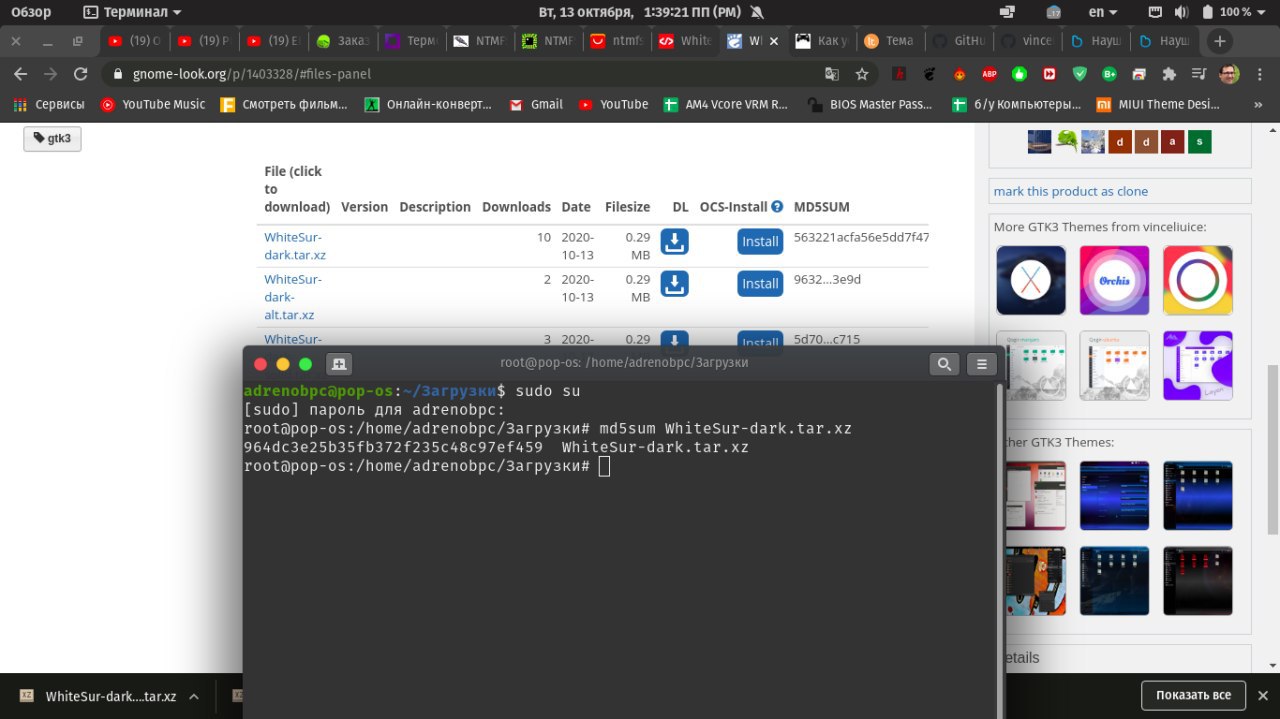Click the MD5SUM column header
This screenshot has width=1280, height=719.
[x=822, y=207]
